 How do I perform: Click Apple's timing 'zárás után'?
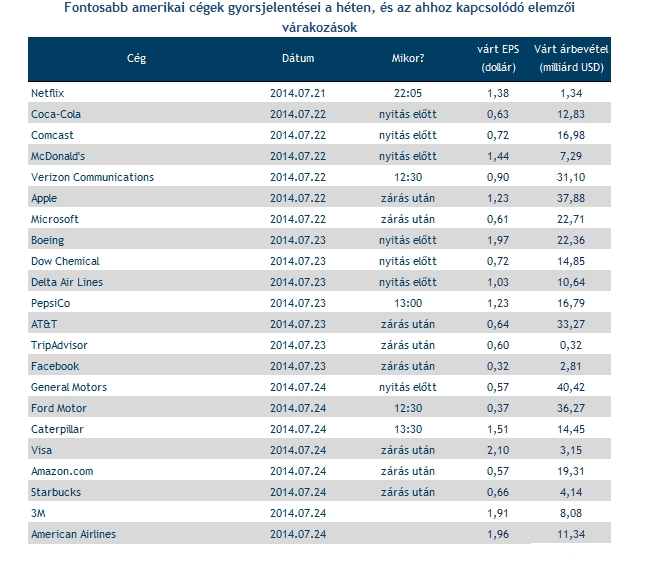pyautogui.click(x=408, y=198)
